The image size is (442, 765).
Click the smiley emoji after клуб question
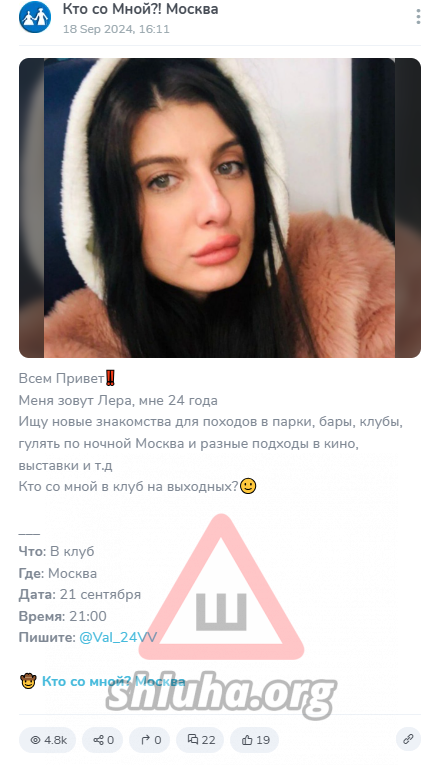coord(248,486)
